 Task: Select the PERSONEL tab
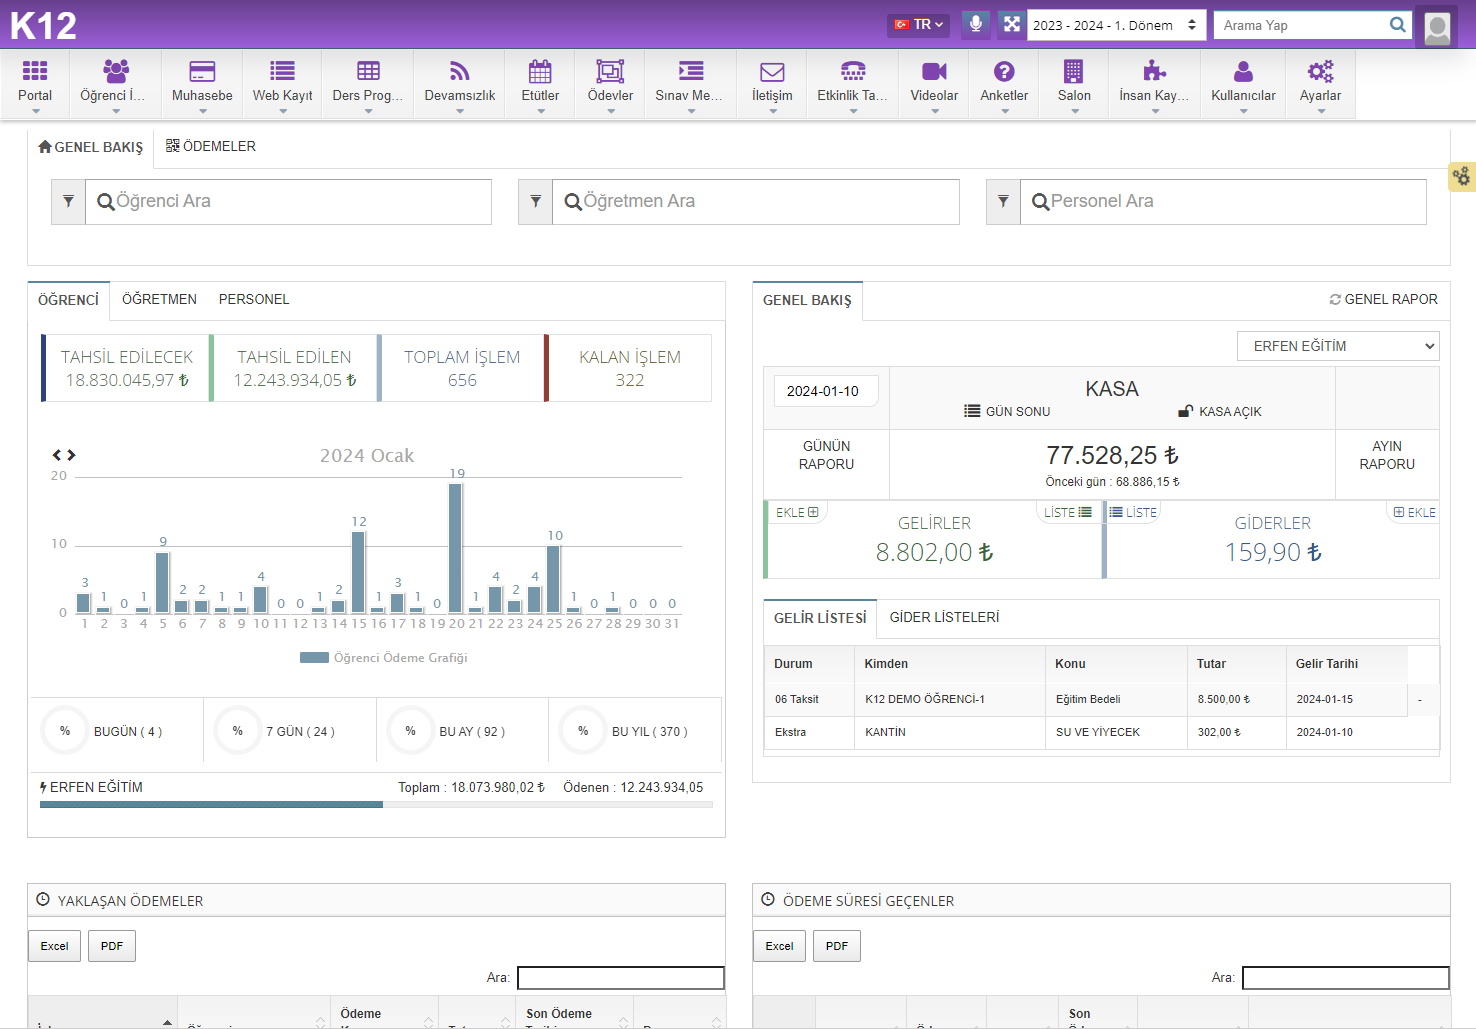[254, 299]
